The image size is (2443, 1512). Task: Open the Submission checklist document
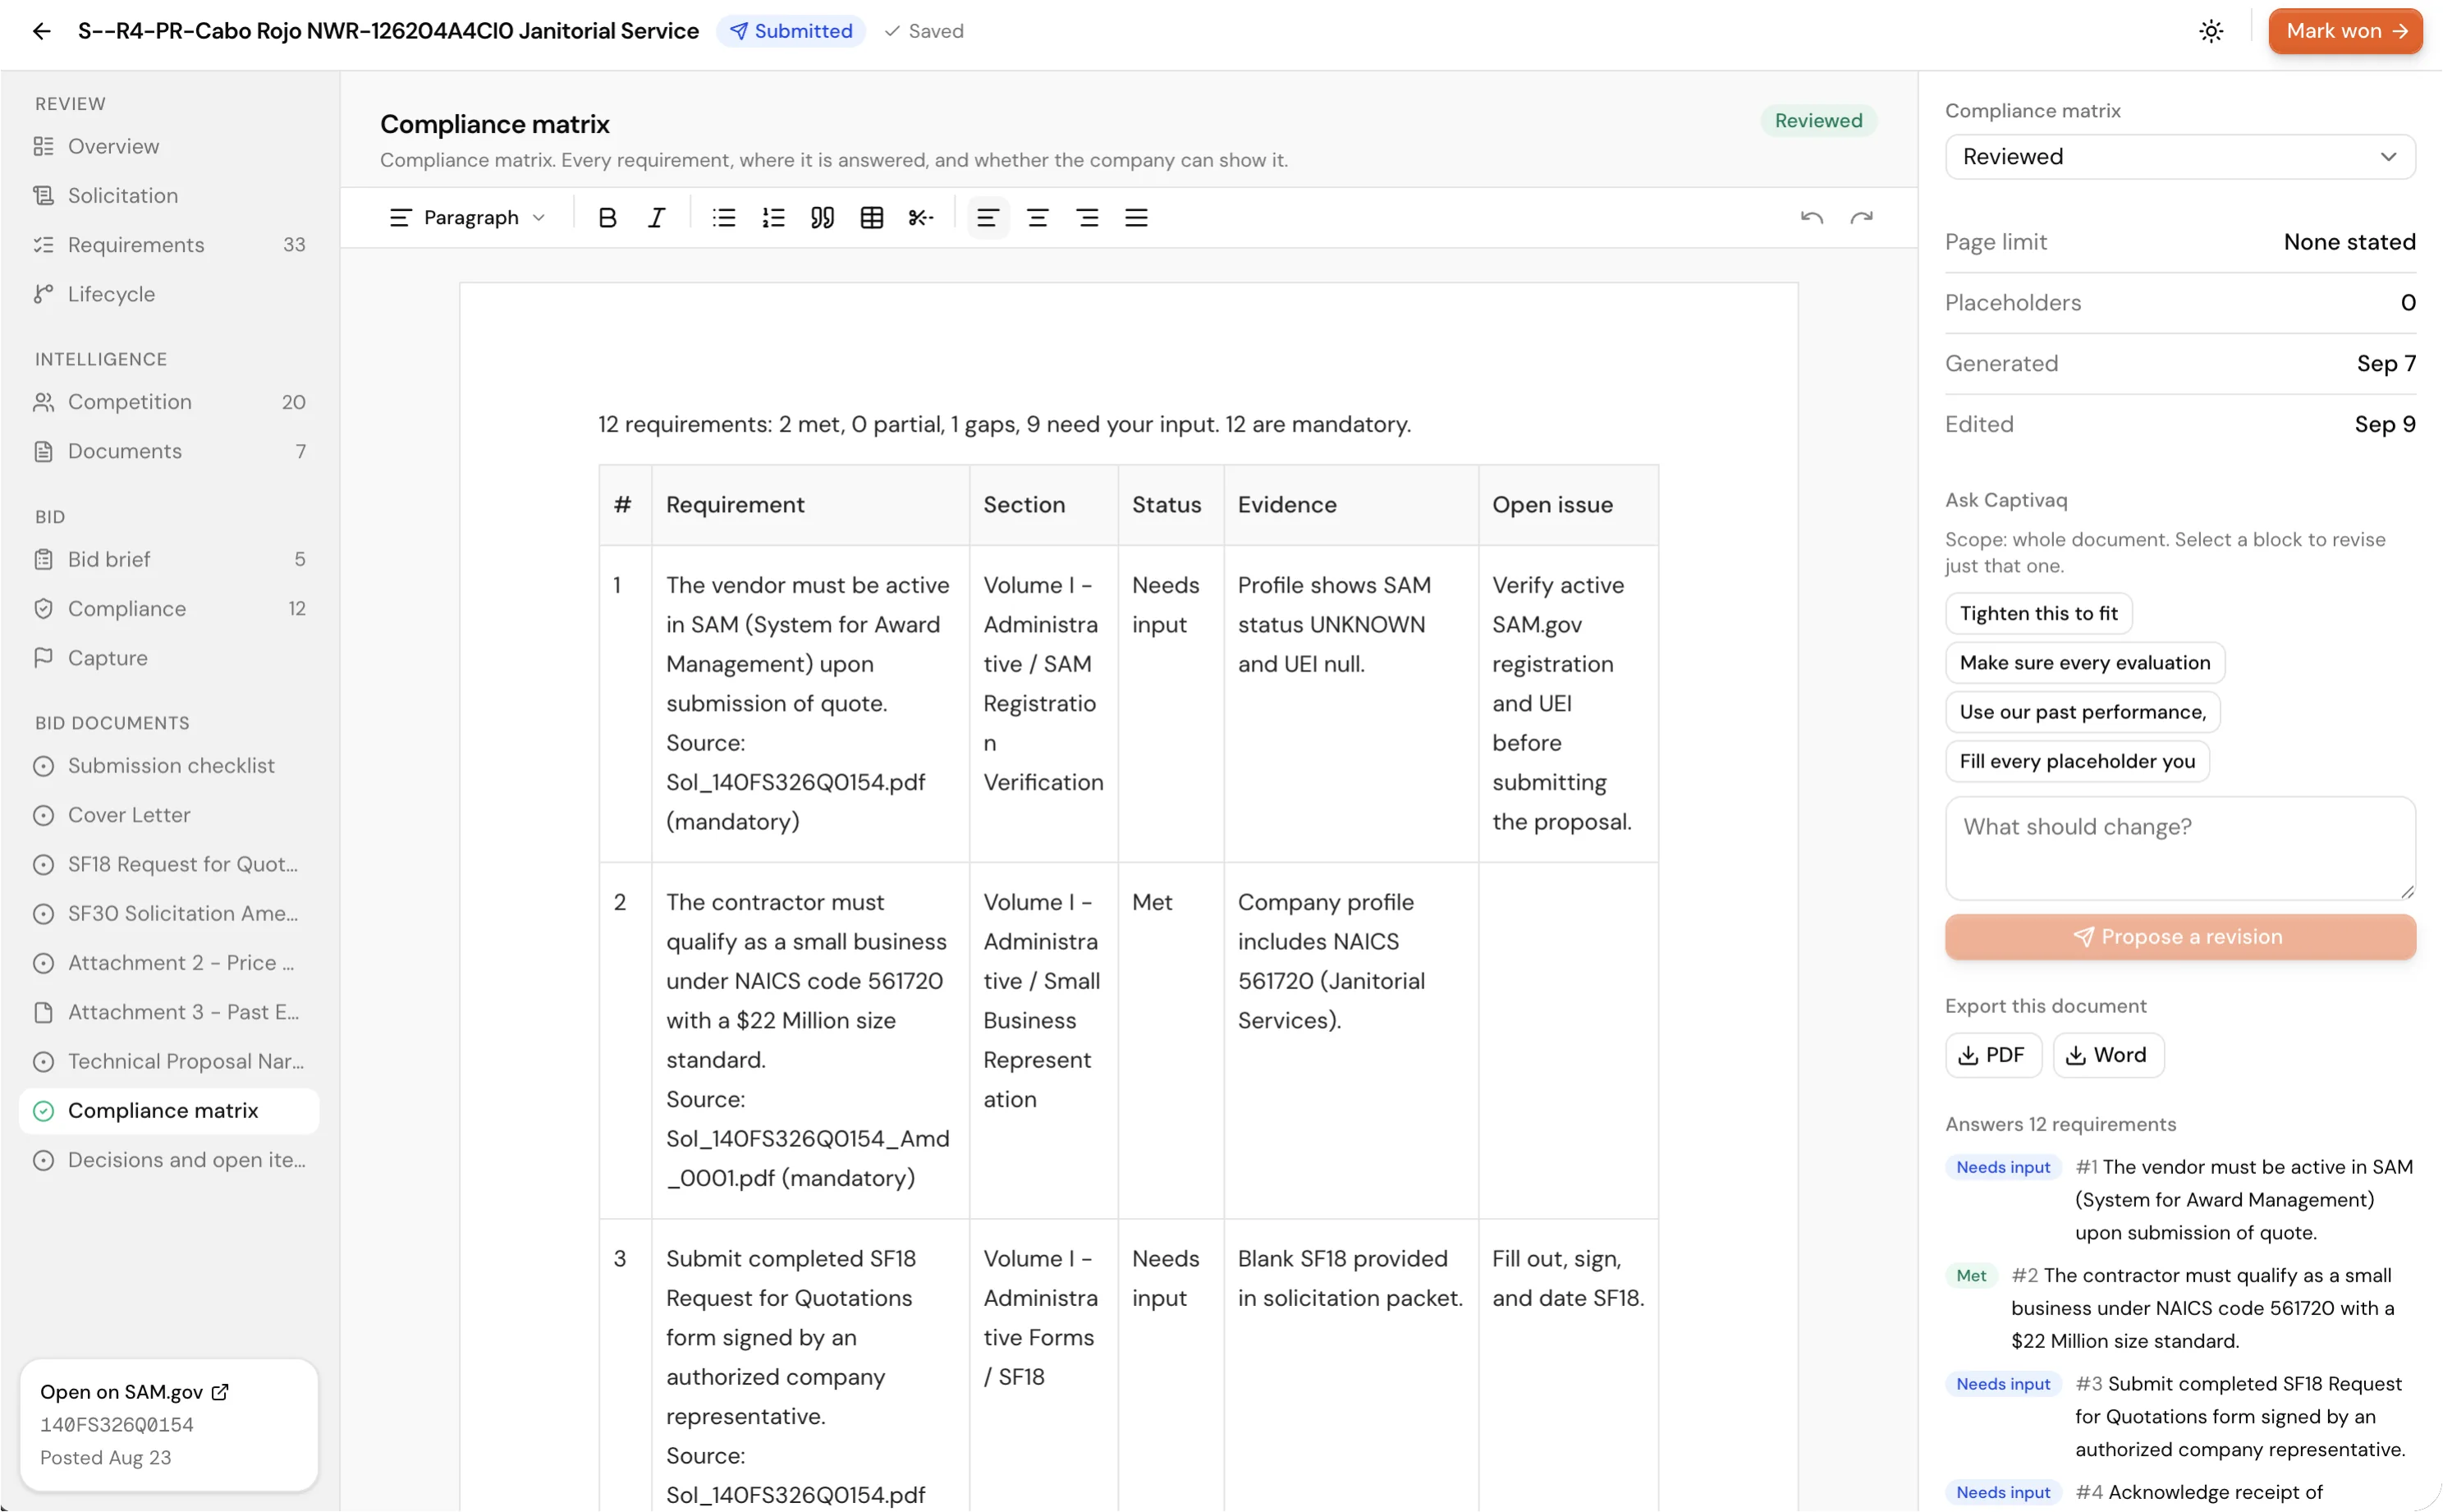[169, 765]
